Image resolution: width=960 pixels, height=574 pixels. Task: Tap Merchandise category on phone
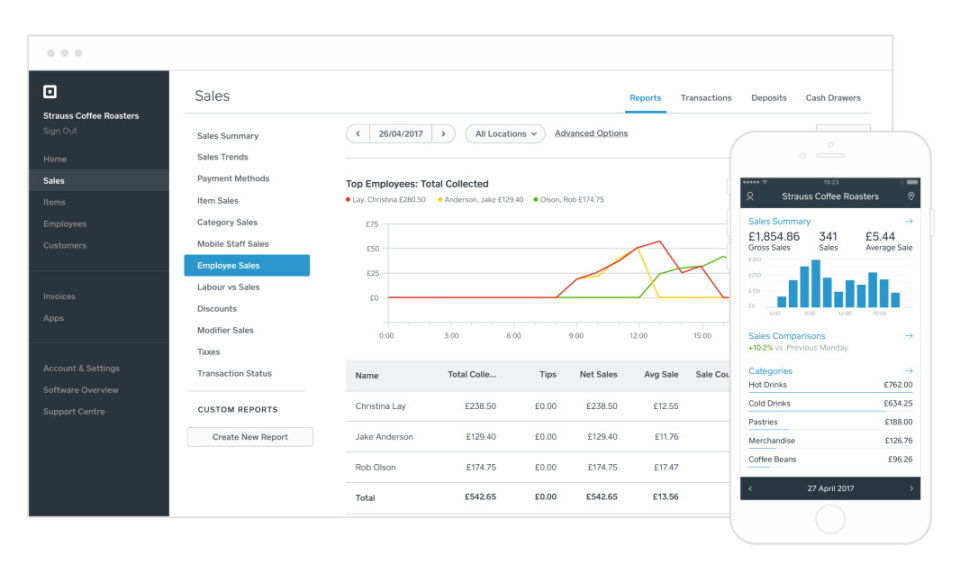[830, 441]
